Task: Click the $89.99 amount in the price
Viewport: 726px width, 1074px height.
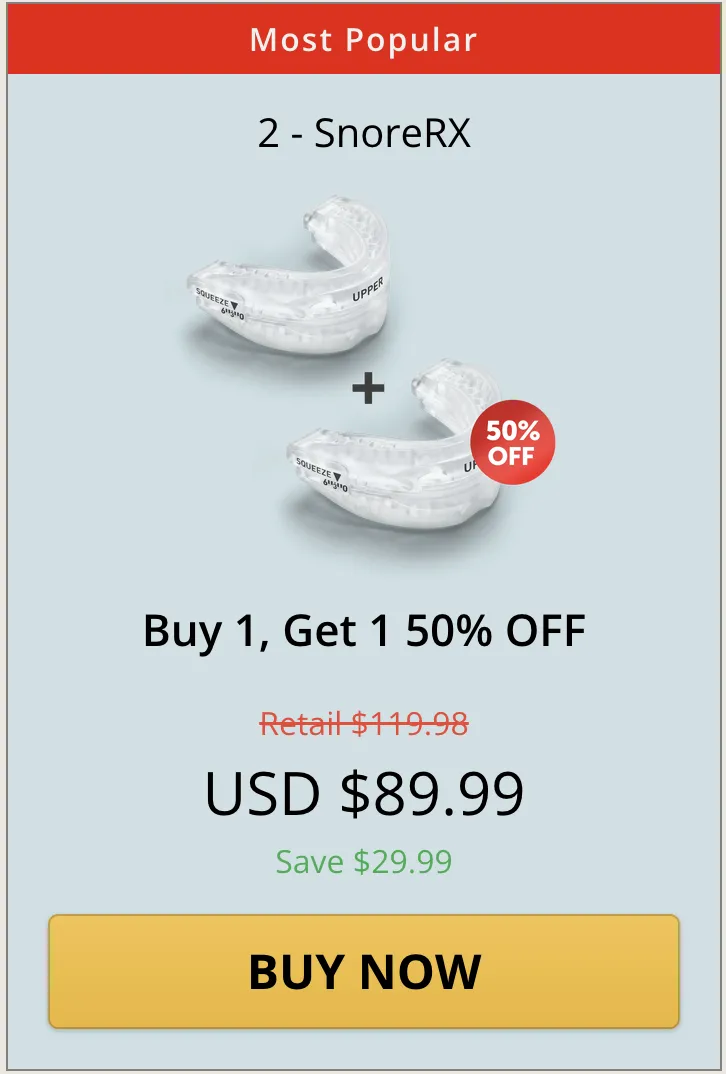Action: [x=432, y=792]
